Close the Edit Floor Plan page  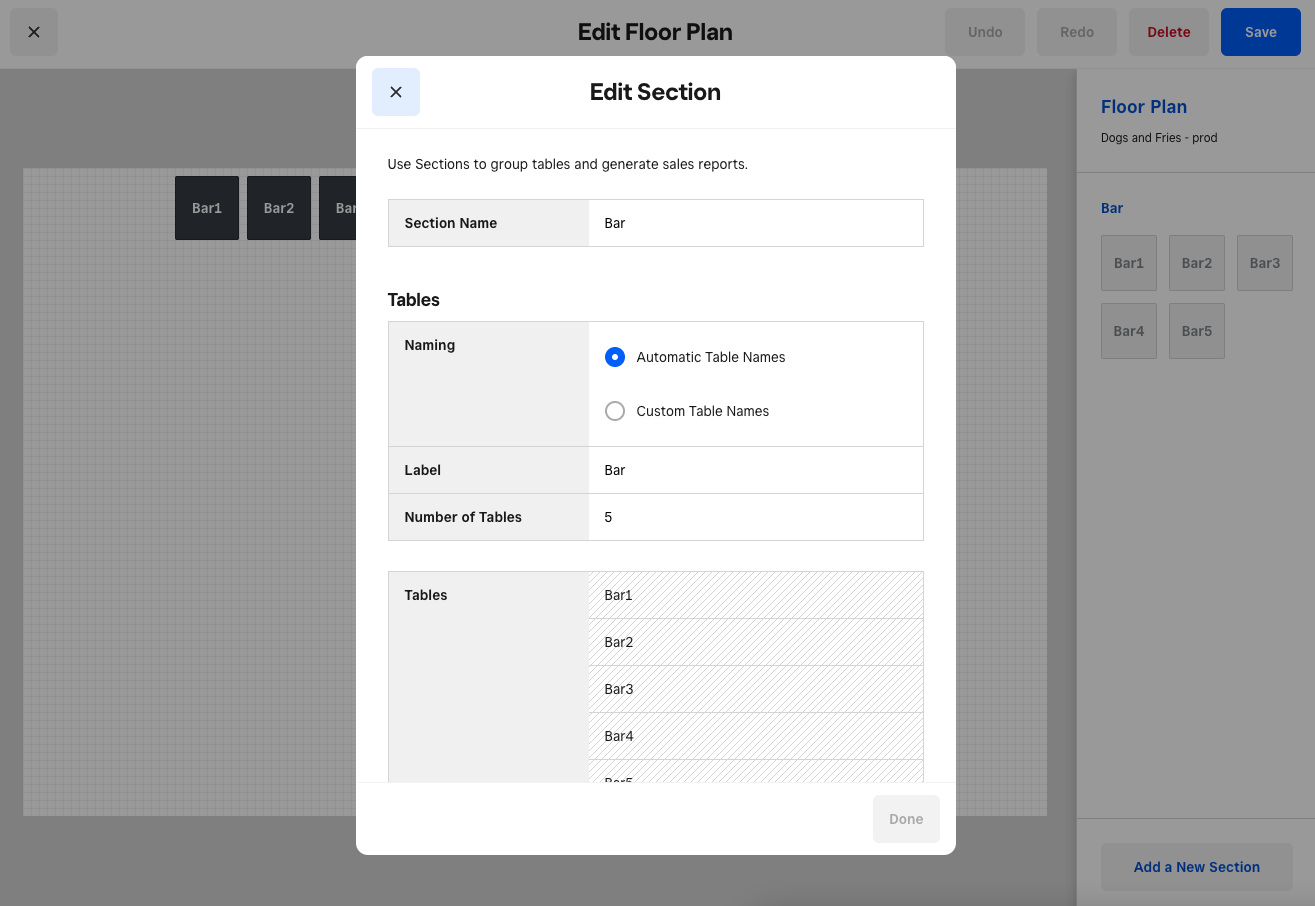coord(34,32)
